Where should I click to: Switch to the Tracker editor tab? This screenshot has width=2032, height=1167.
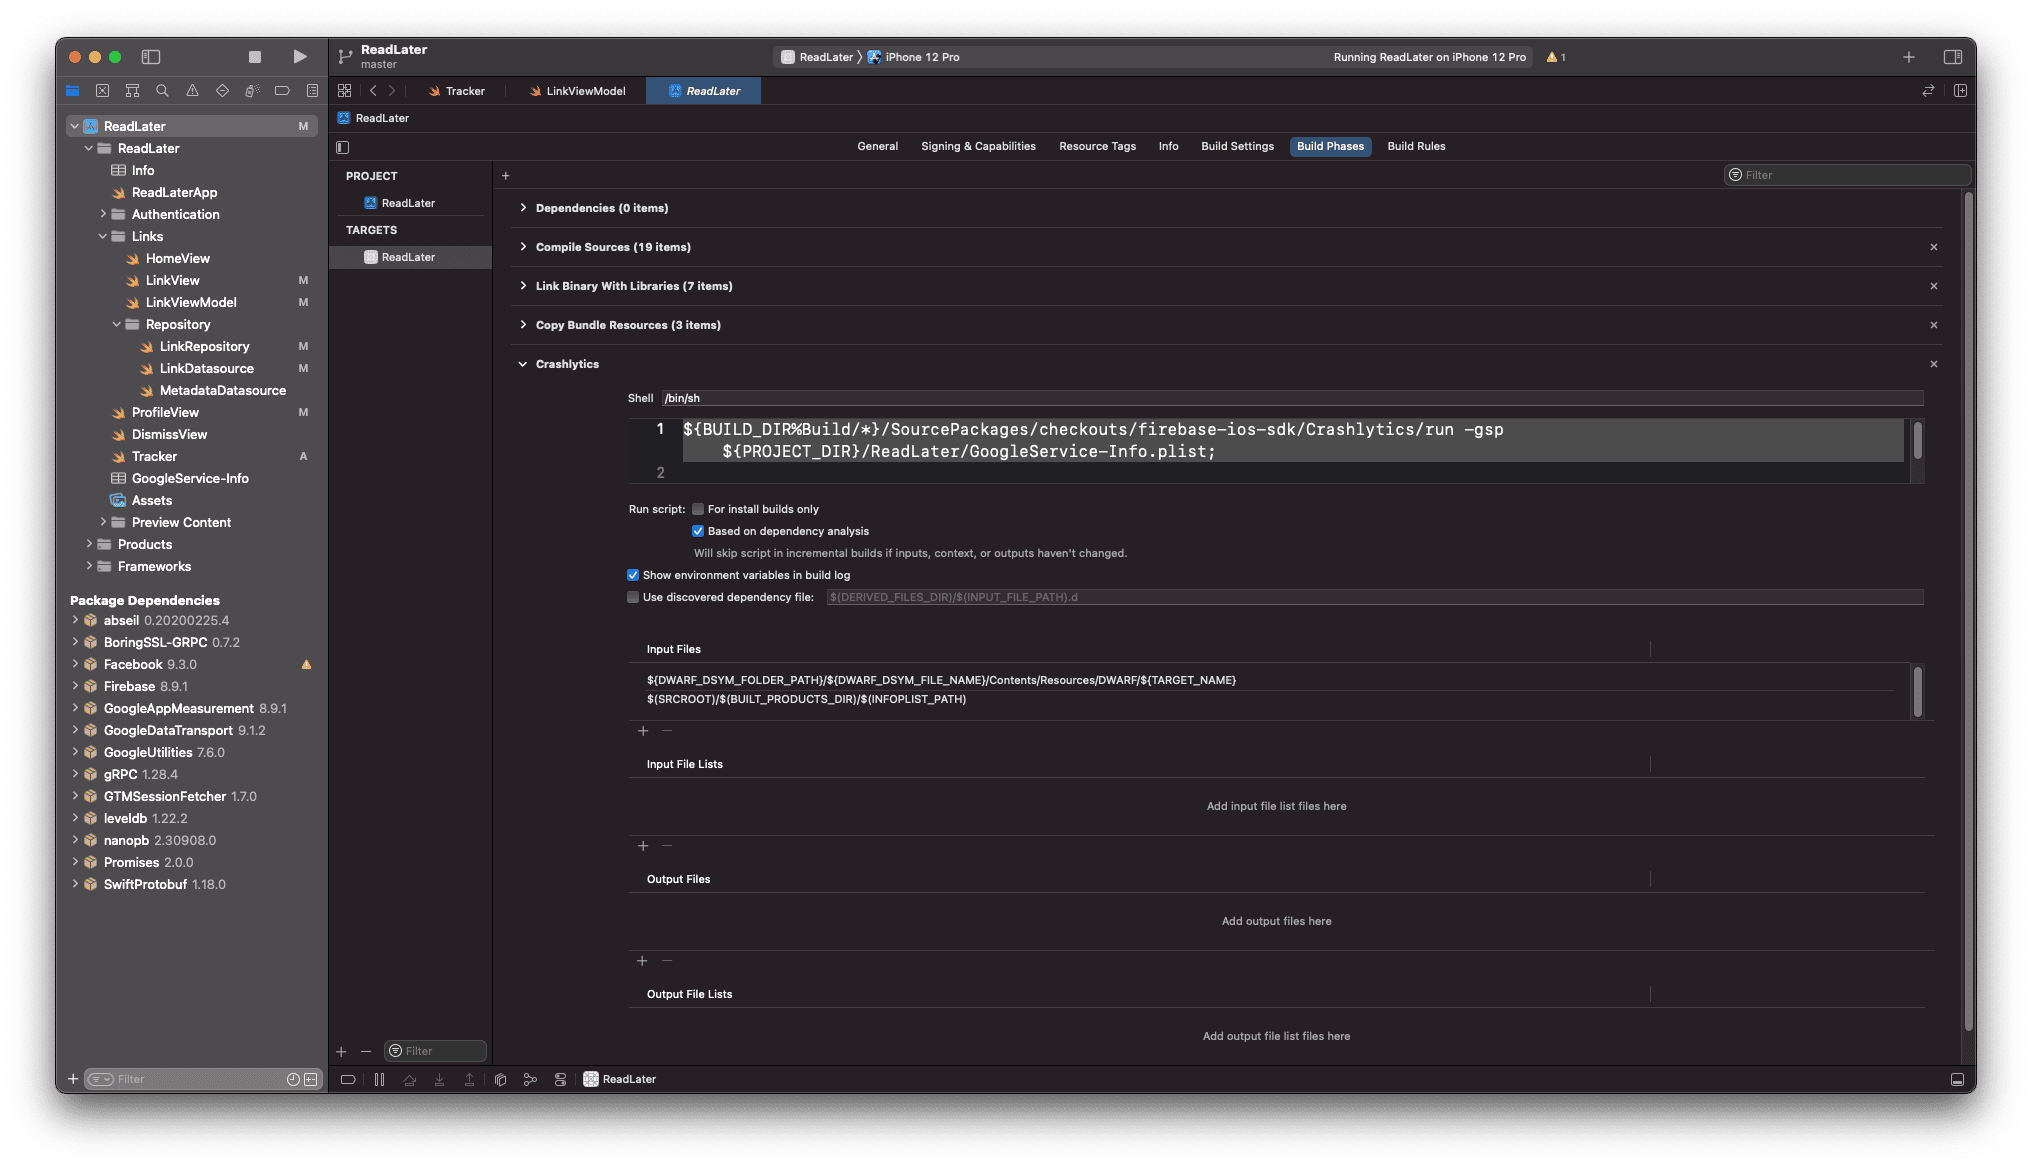pos(456,91)
